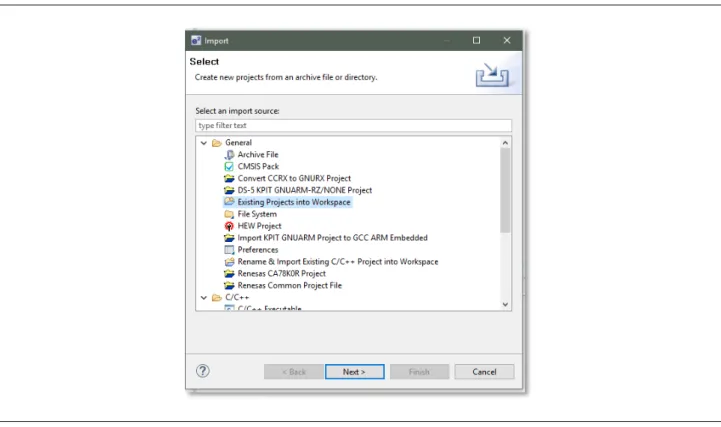Click the C/C++ category label
The image size is (721, 427).
coord(237,298)
